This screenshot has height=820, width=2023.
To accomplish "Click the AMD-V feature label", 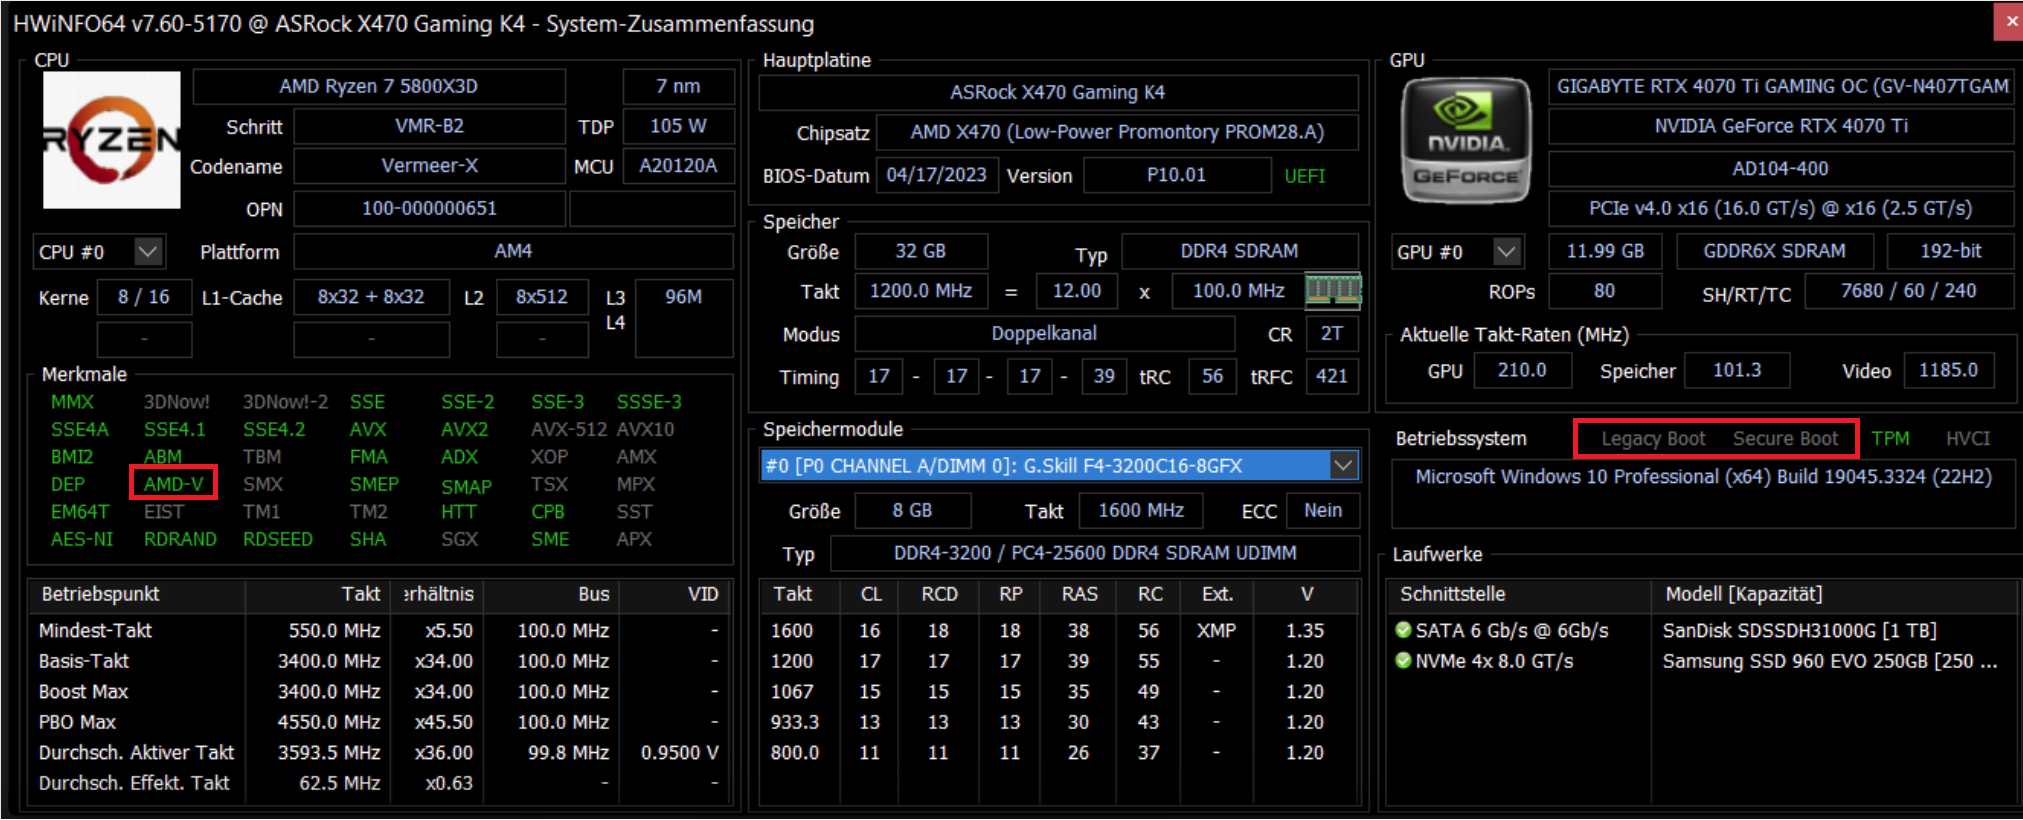I will click(173, 484).
